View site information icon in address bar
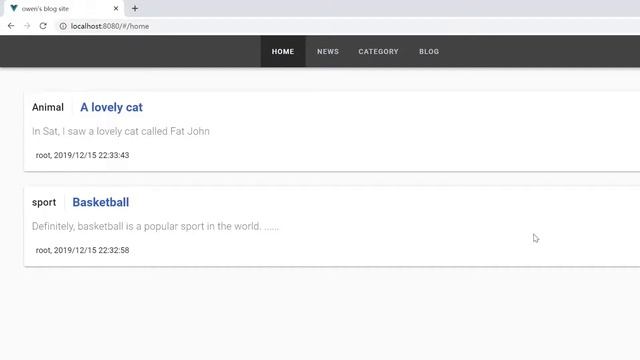Screen dimensions: 640x360 [63, 26]
